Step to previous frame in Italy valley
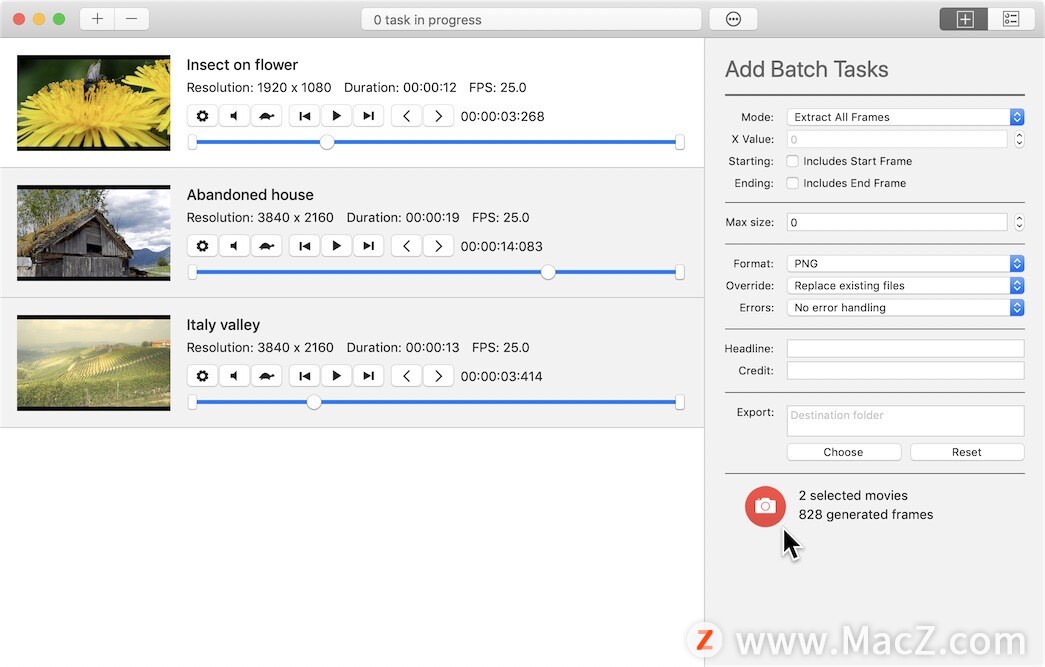Image resolution: width=1045 pixels, height=667 pixels. (407, 376)
